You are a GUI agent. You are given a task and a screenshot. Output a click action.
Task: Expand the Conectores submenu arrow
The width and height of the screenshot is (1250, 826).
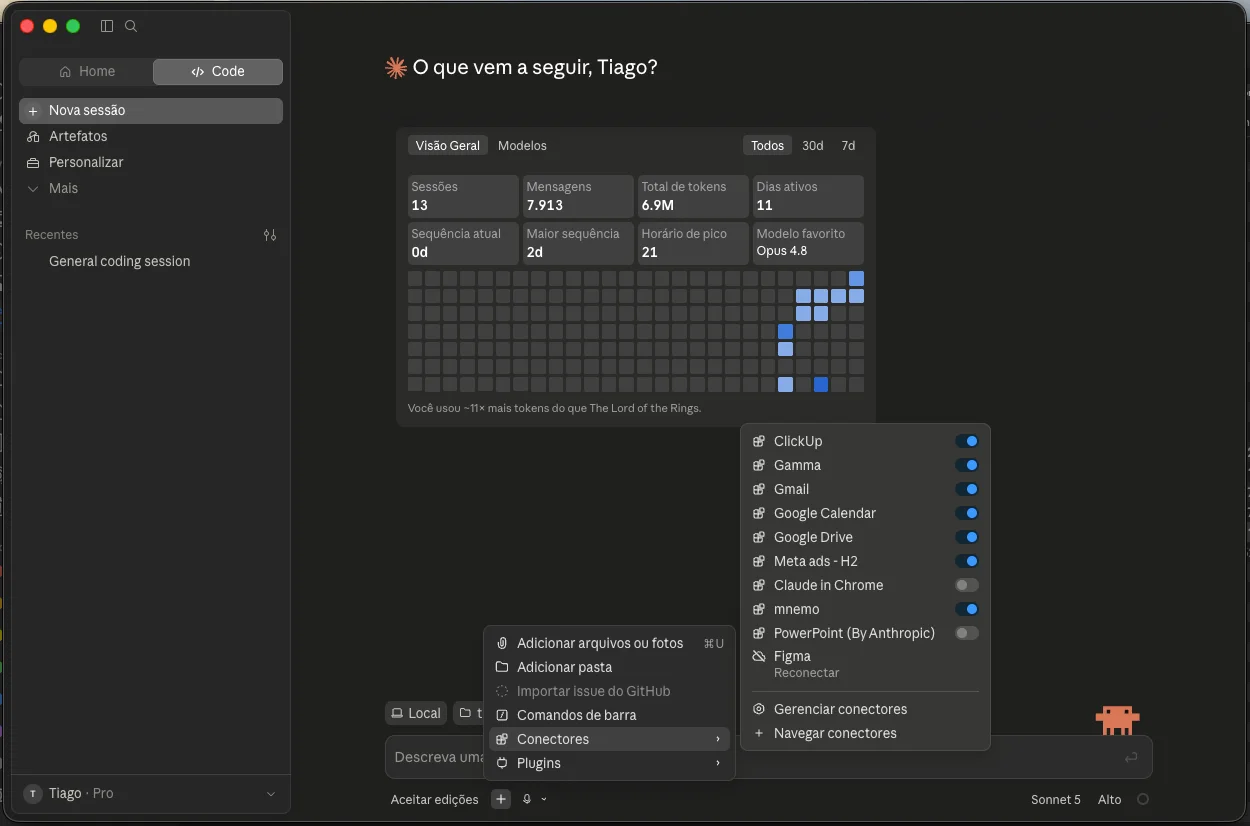click(718, 739)
